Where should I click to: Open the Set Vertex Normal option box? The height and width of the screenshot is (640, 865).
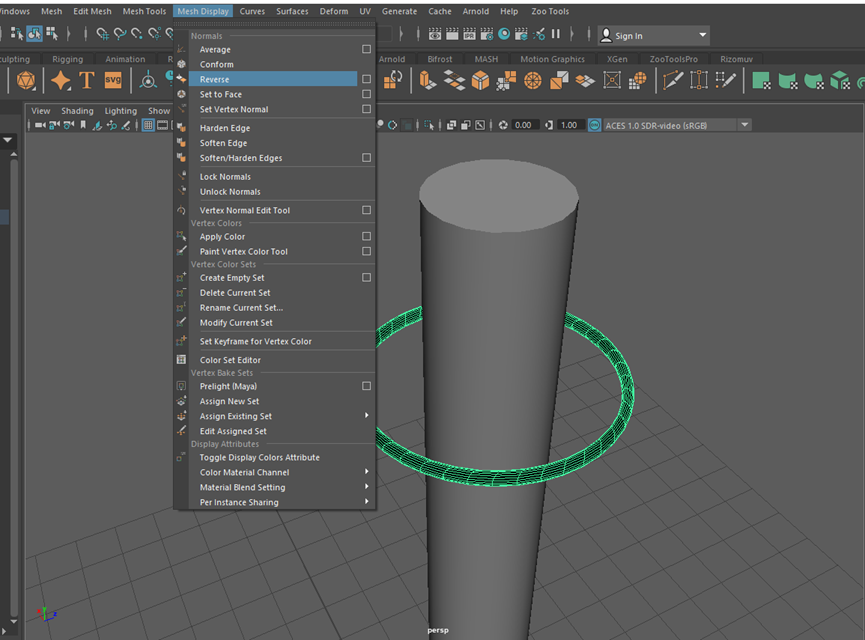tap(366, 109)
